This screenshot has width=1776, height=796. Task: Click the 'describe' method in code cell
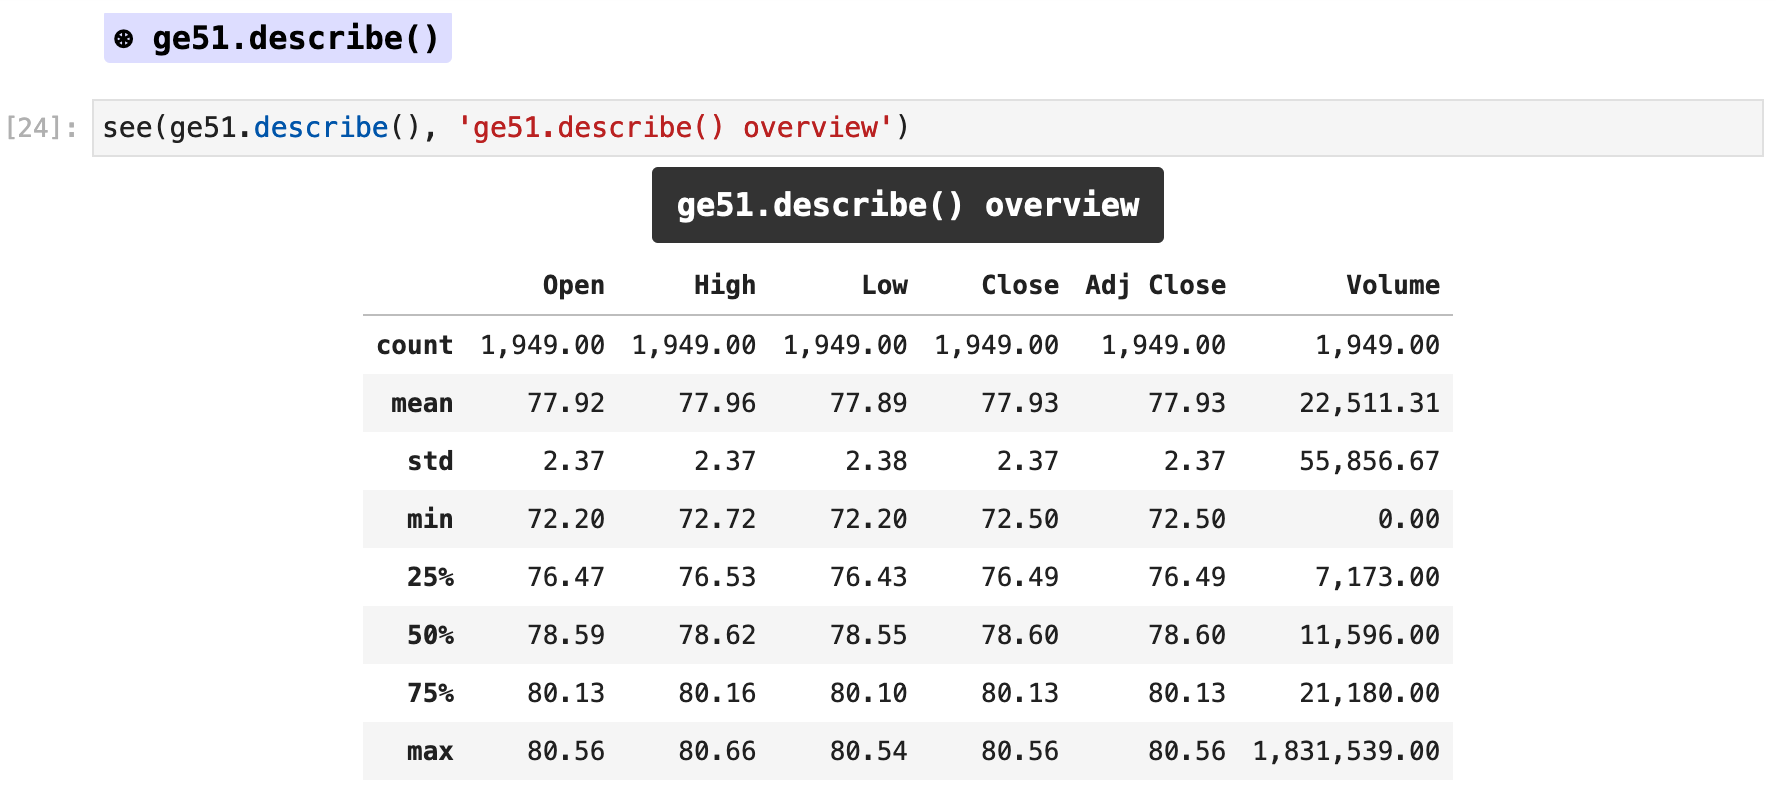[x=321, y=128]
